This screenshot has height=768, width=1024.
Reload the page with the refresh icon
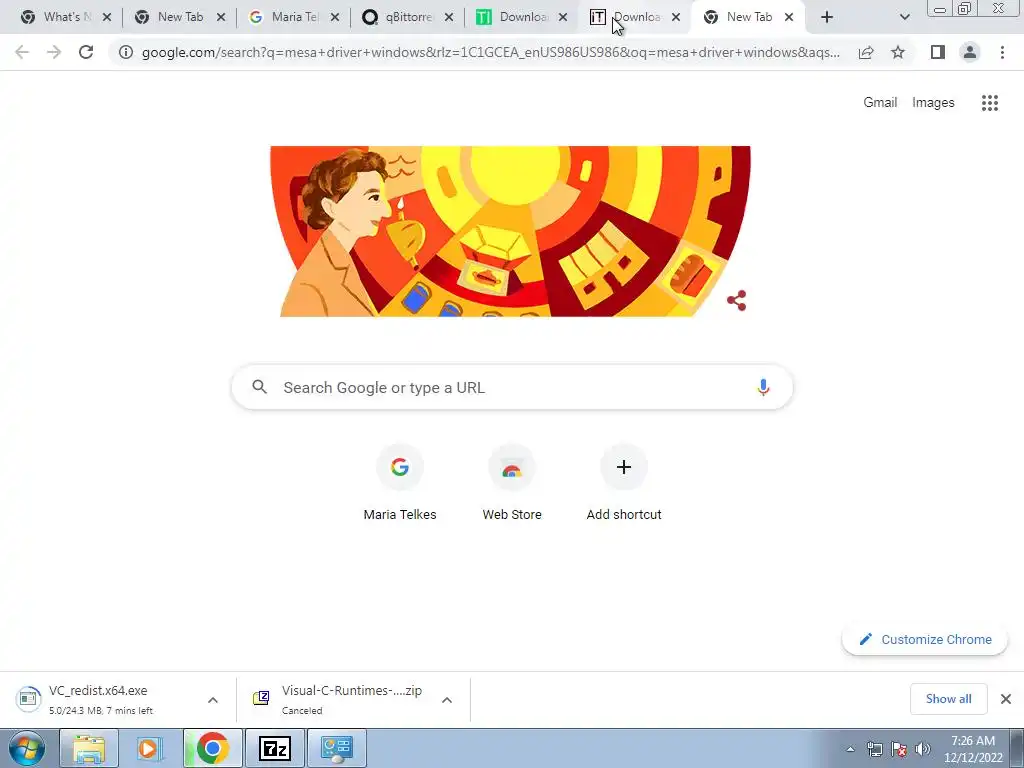(x=86, y=52)
